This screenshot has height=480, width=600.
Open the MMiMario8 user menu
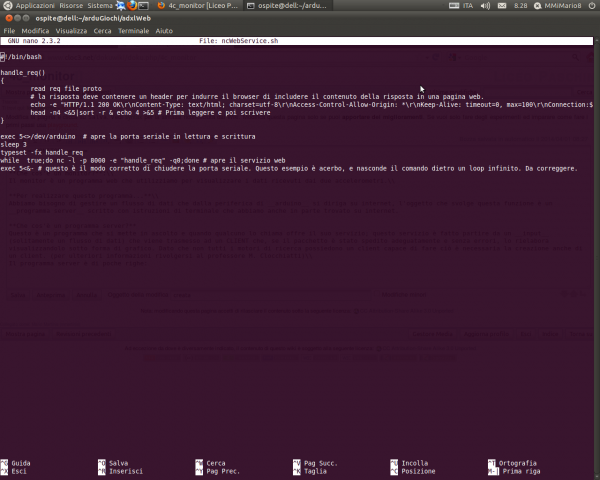(558, 5)
